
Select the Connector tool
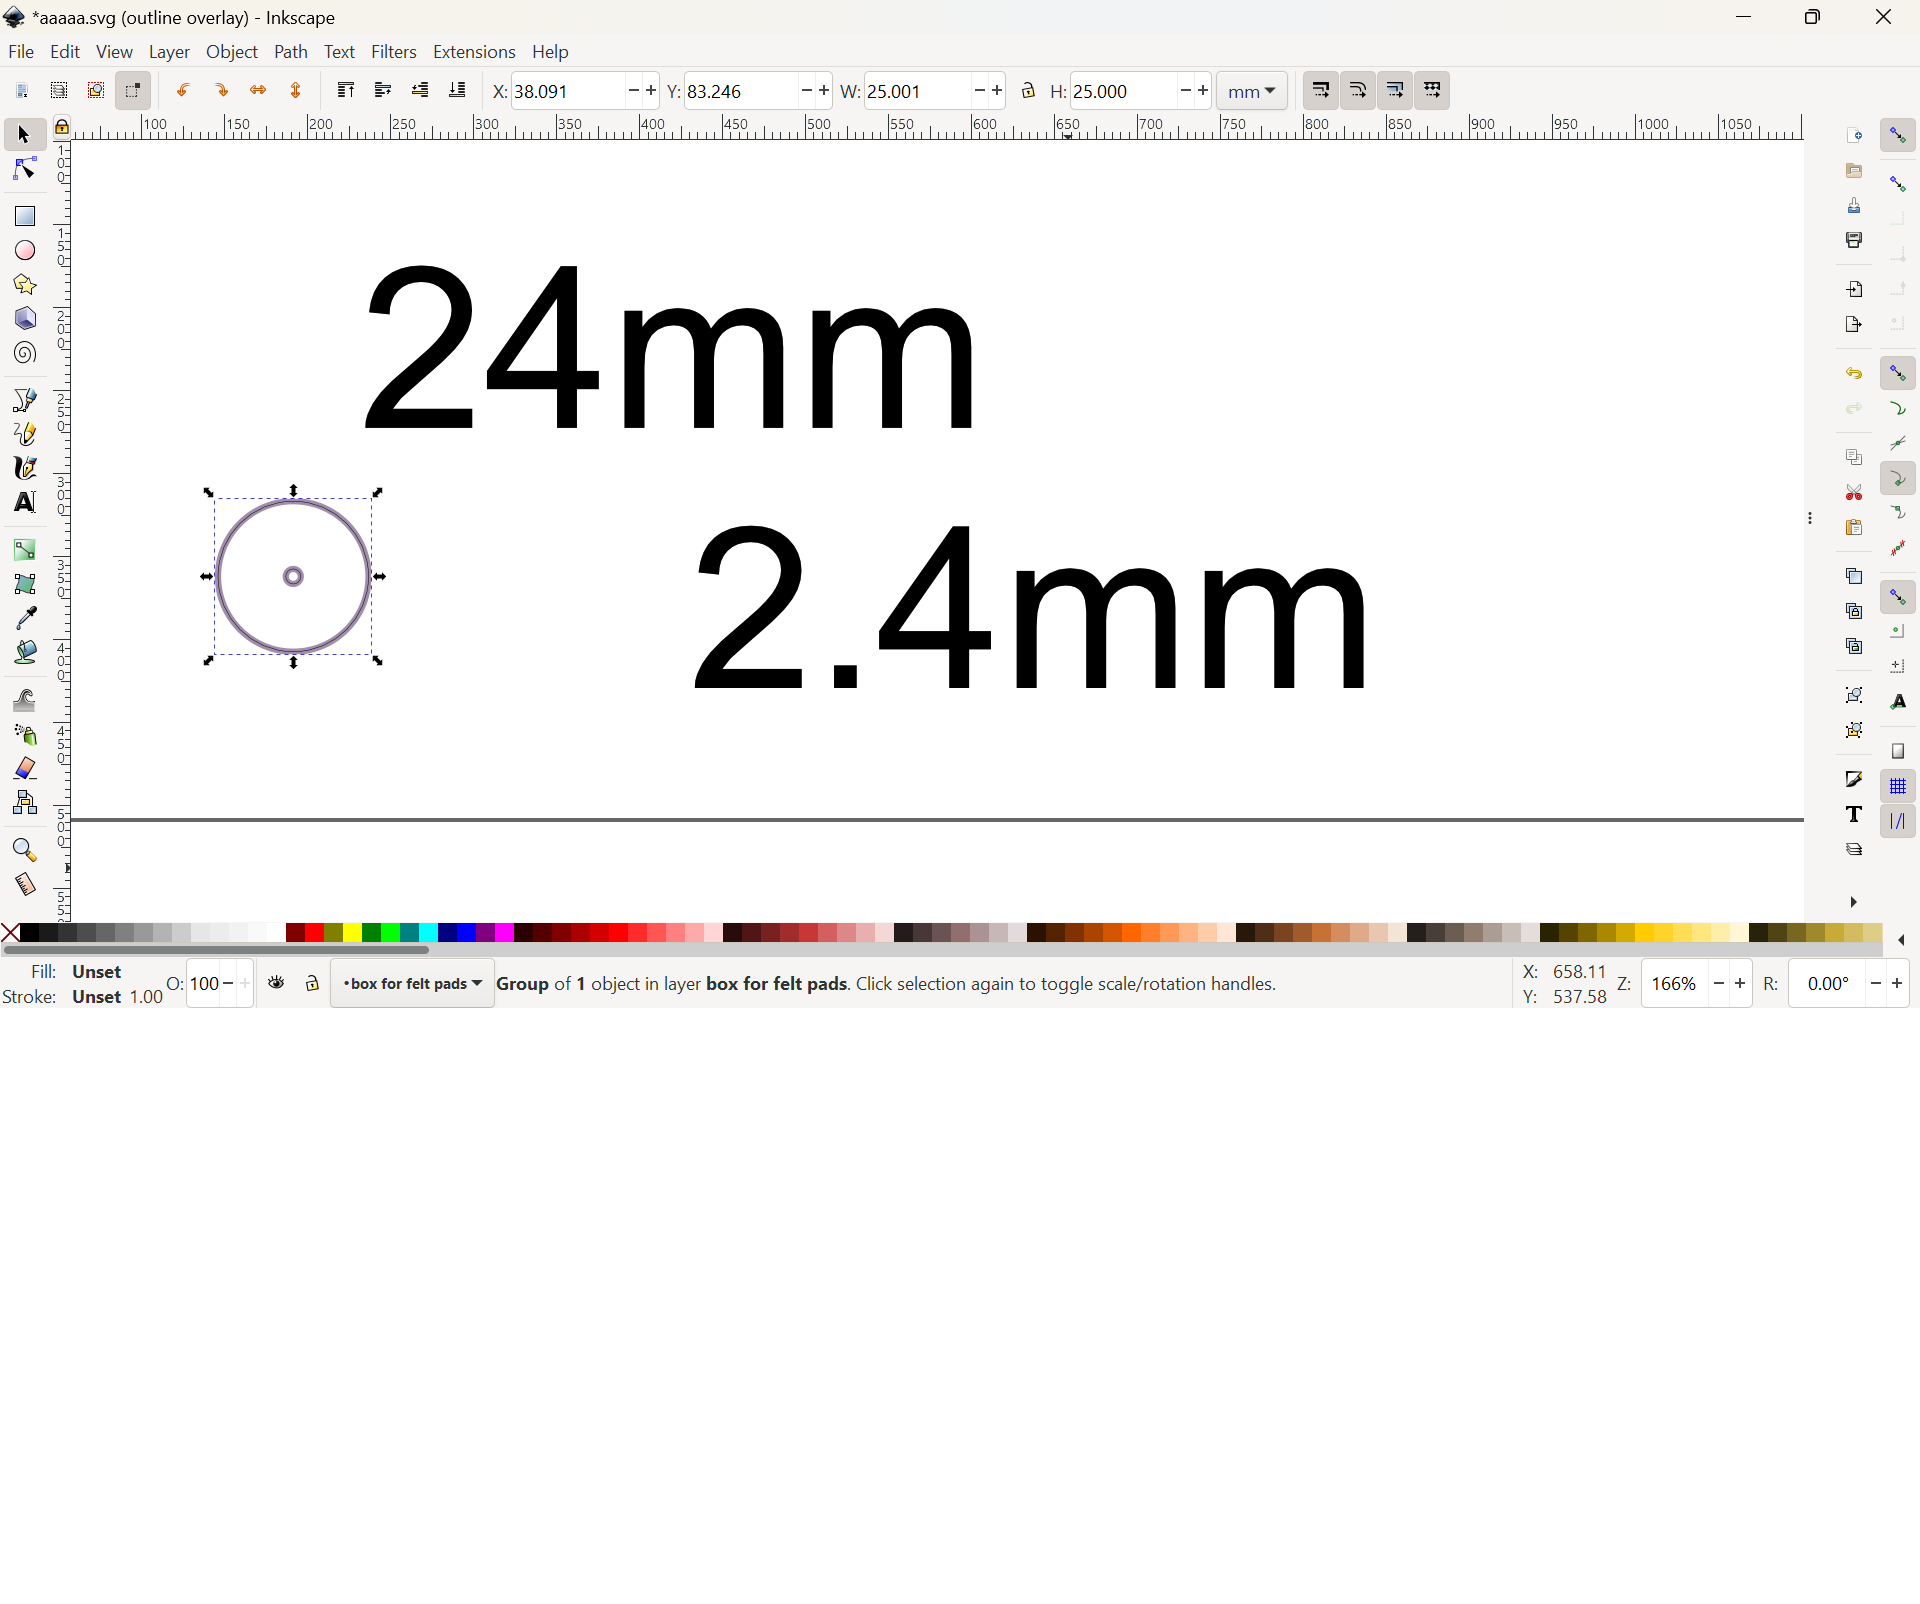(x=24, y=802)
